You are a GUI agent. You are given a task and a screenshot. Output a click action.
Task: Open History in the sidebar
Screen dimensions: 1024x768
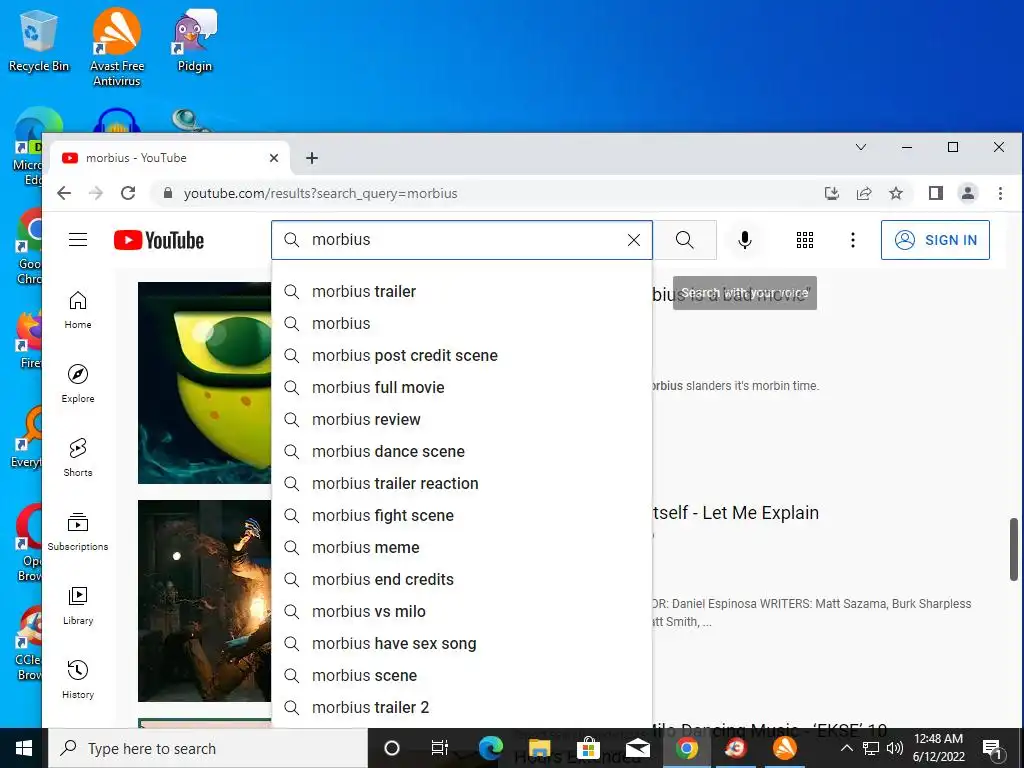click(78, 679)
